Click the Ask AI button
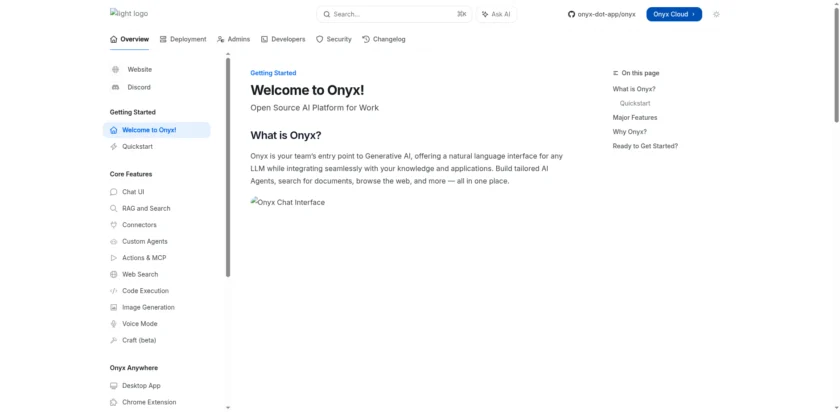The height and width of the screenshot is (412, 840). (497, 14)
